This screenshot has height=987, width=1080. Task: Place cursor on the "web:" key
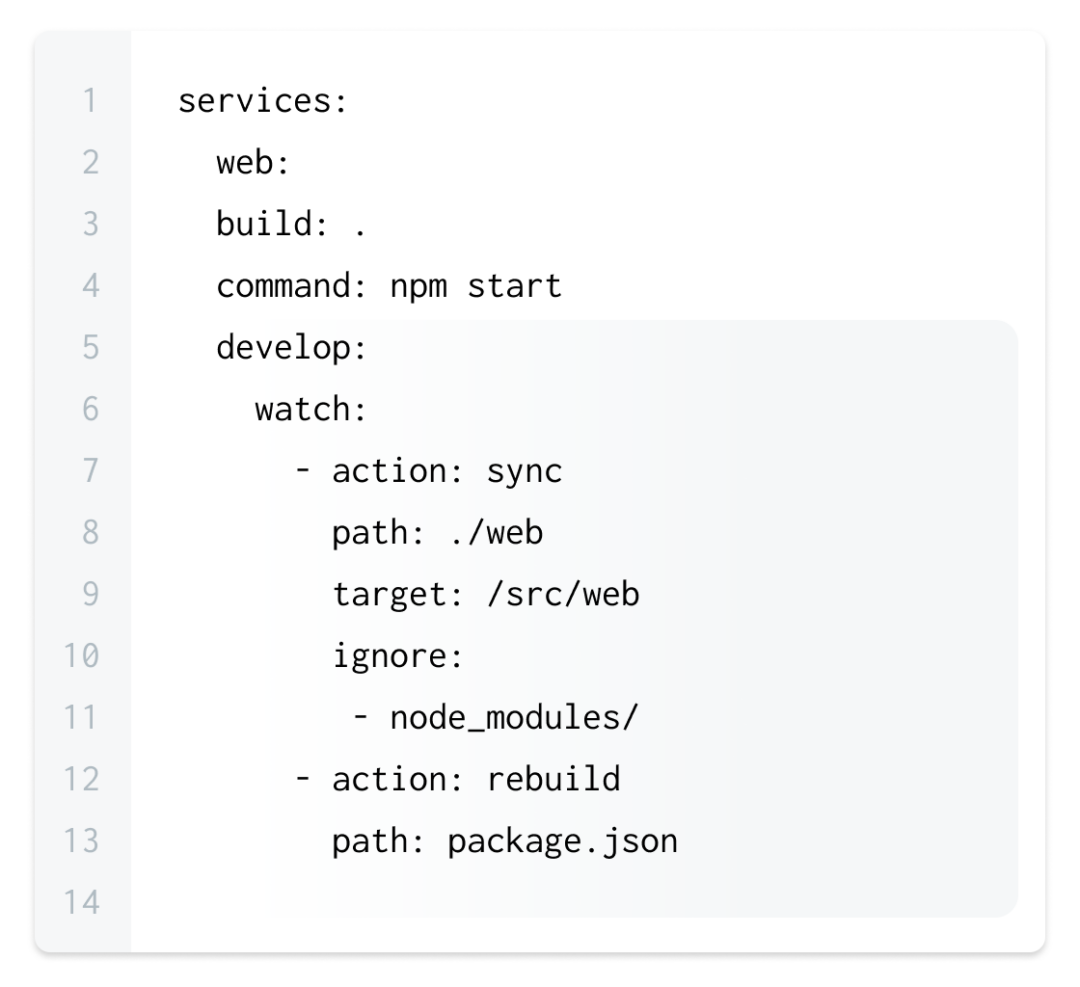pos(252,164)
